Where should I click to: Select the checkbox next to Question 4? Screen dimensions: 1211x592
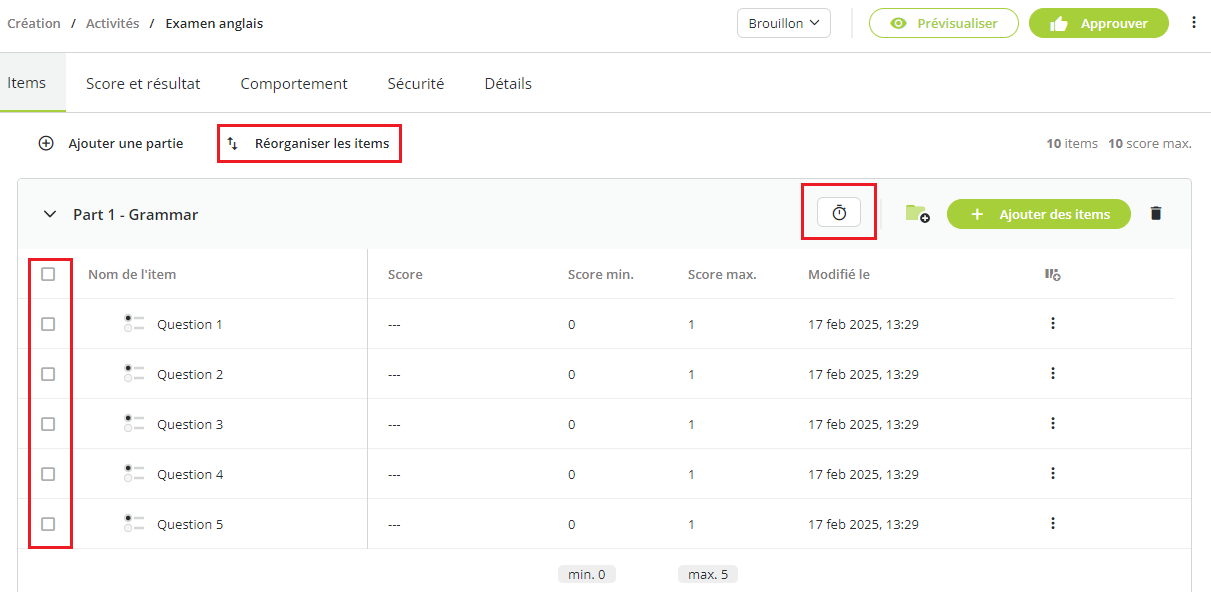pyautogui.click(x=48, y=474)
